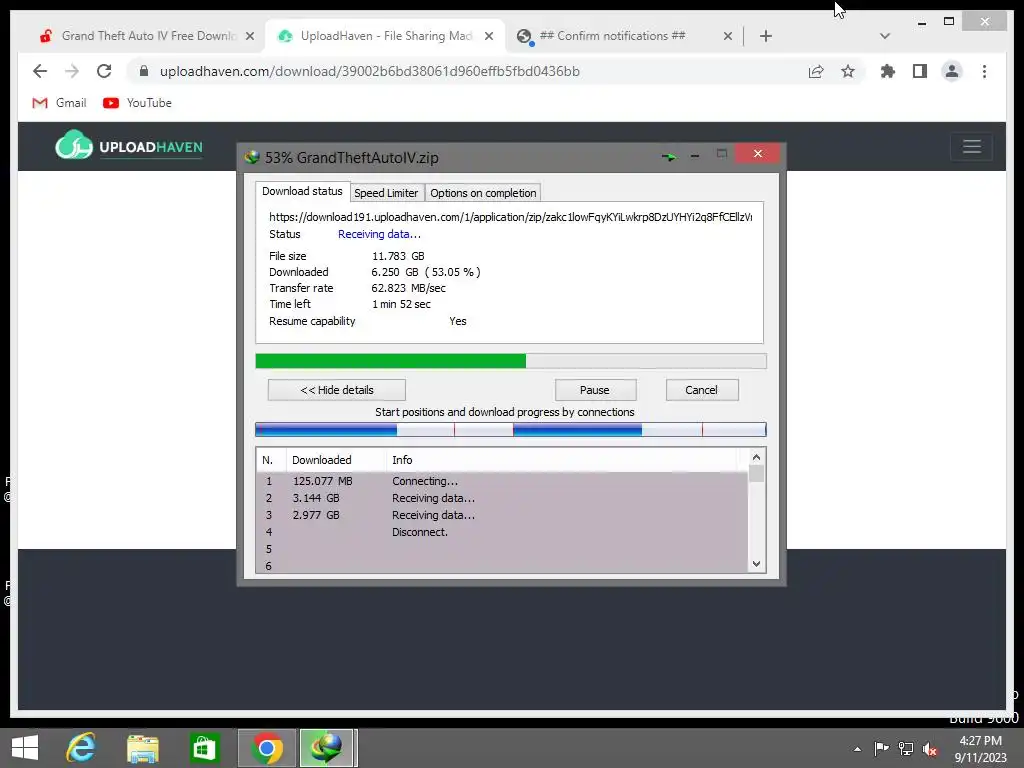1024x768 pixels.
Task: Select connection row 2 with 3.144 GB
Action: pyautogui.click(x=502, y=498)
